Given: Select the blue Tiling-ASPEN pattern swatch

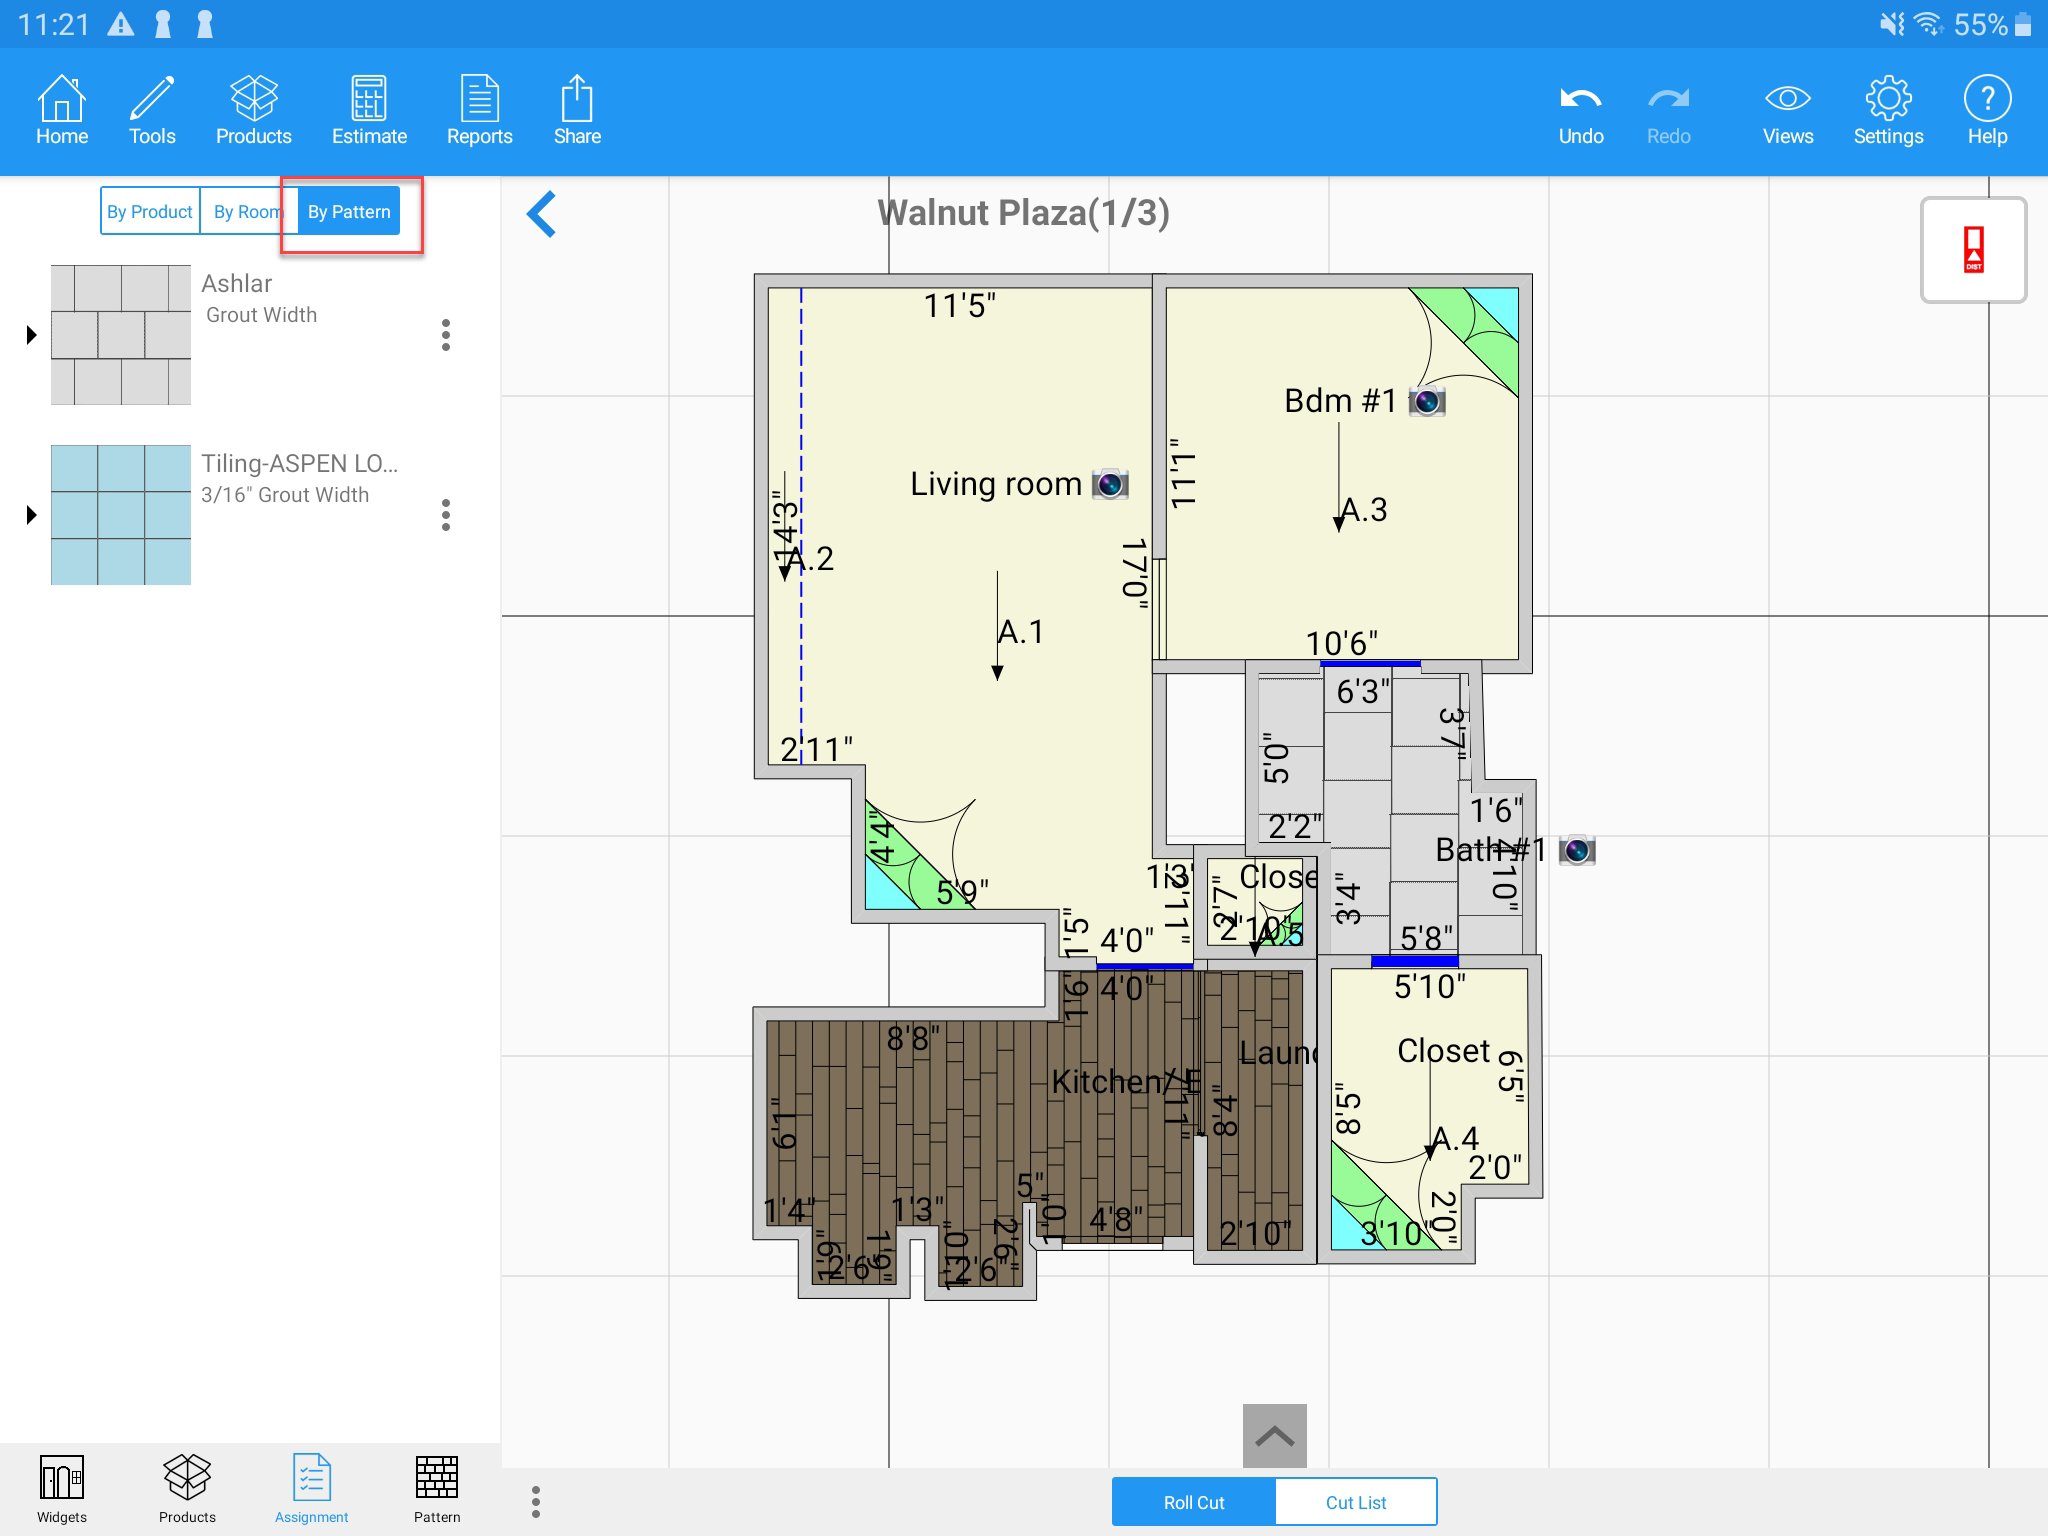Looking at the screenshot, I should [121, 515].
